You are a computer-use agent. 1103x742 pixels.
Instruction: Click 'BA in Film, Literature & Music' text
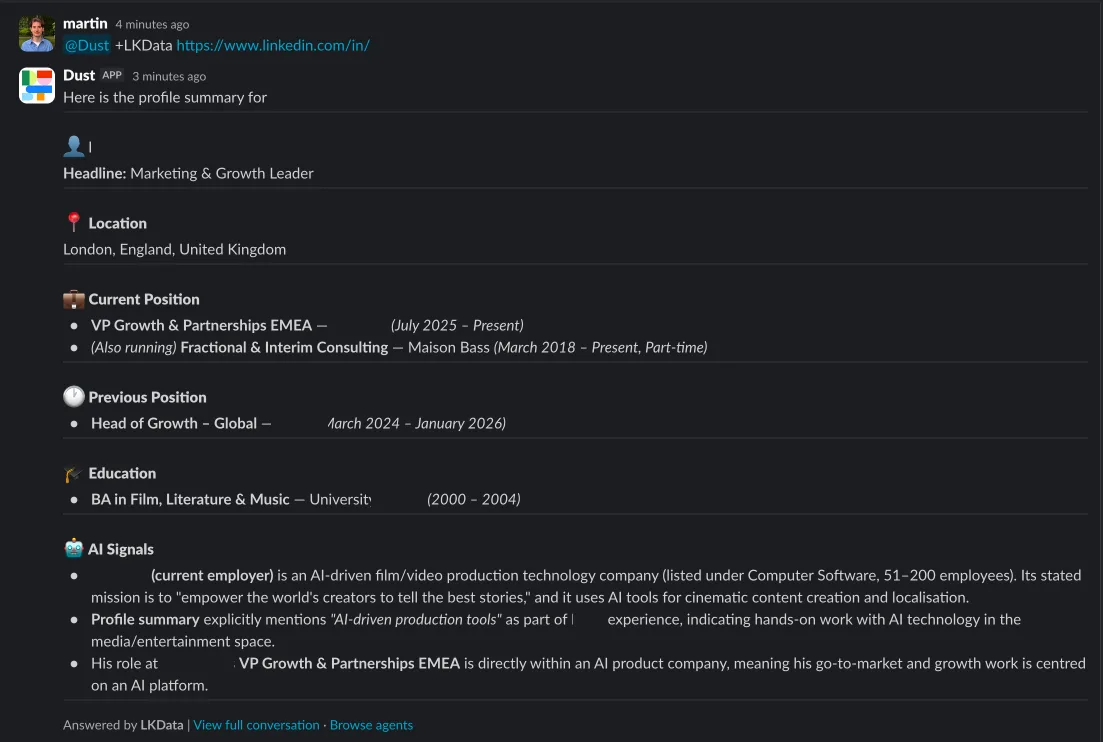190,499
